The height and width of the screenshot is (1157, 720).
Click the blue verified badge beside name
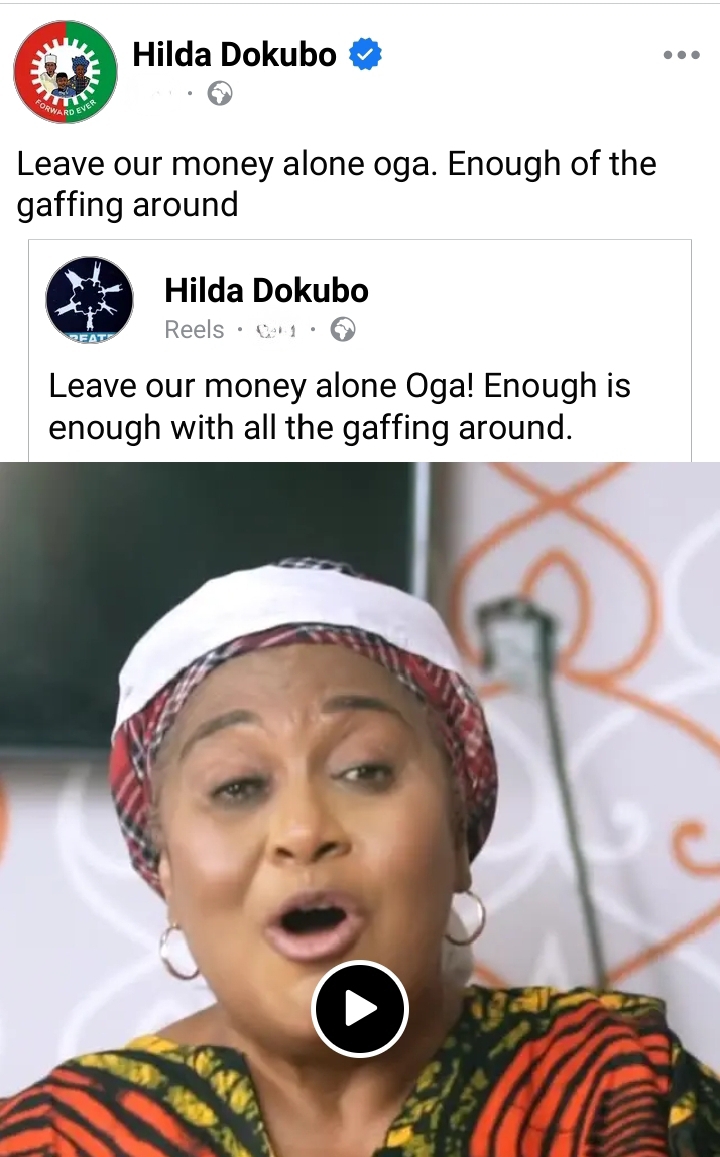click(x=364, y=55)
